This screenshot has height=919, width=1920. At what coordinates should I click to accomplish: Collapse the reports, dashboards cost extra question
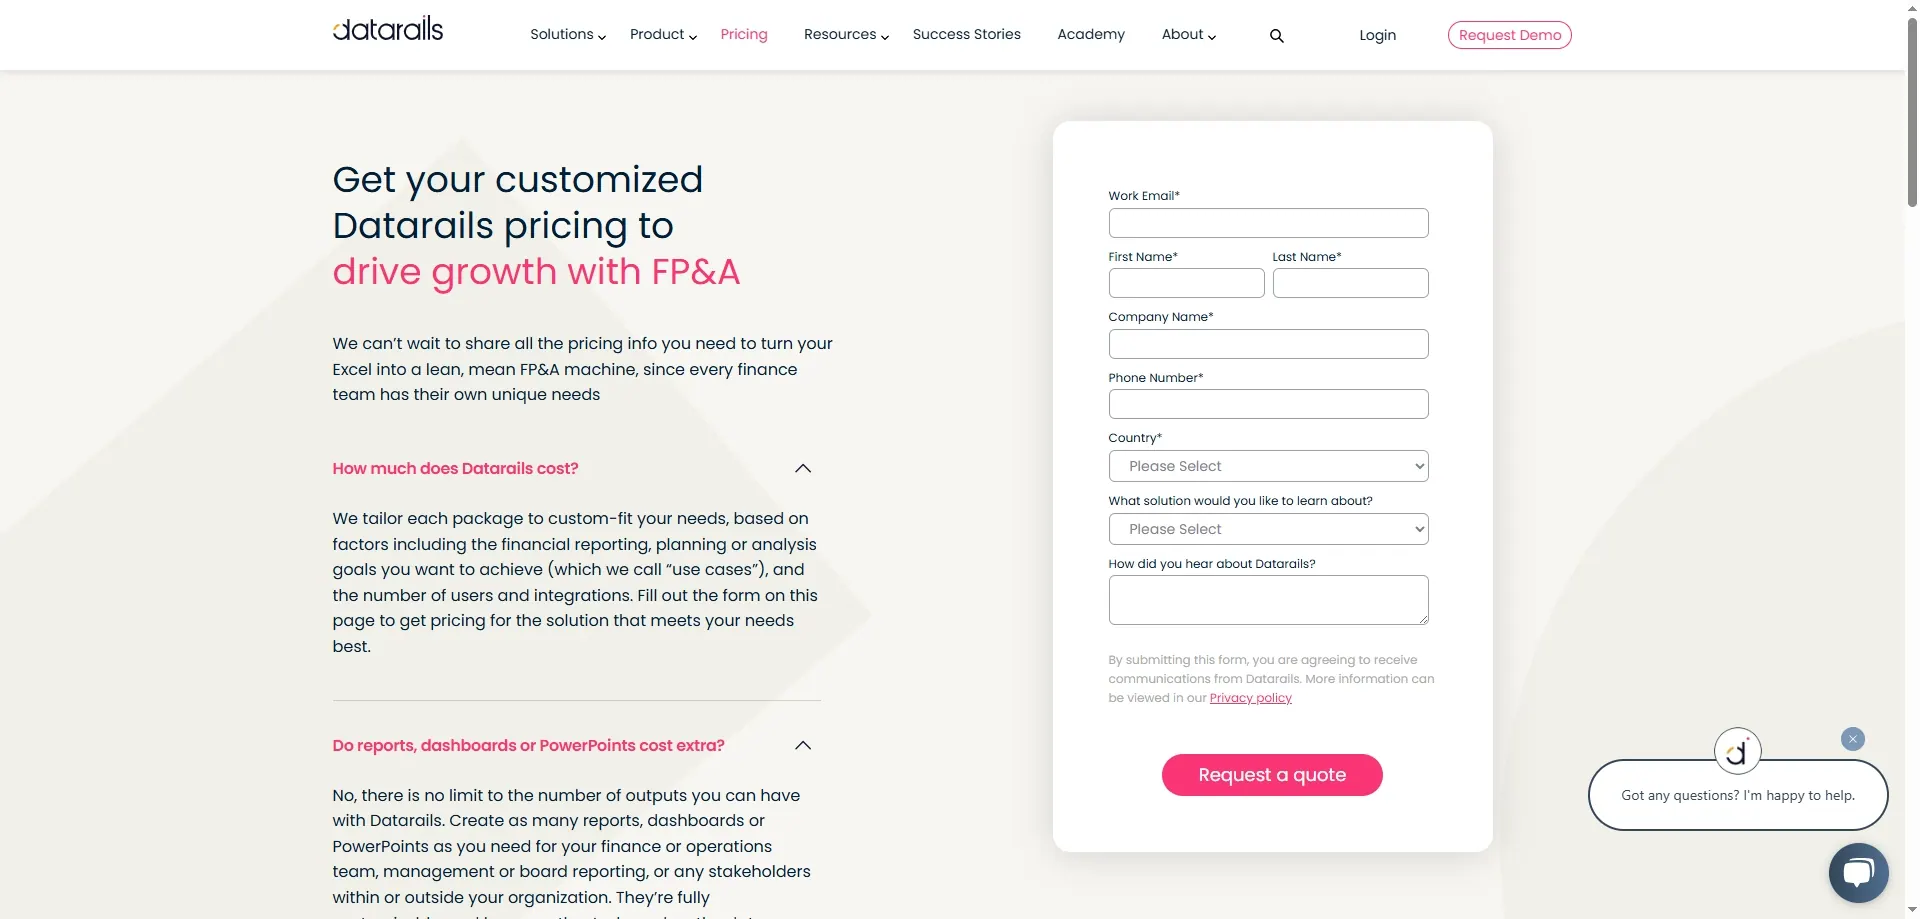click(802, 746)
